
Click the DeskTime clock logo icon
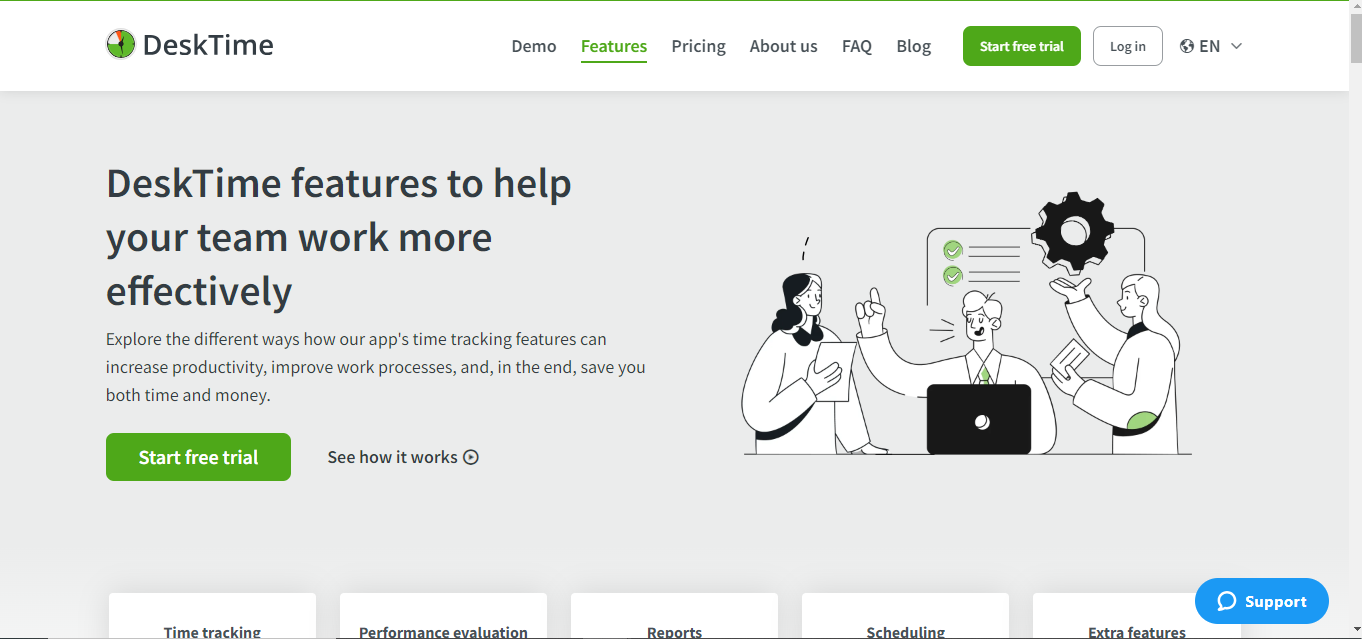point(120,44)
